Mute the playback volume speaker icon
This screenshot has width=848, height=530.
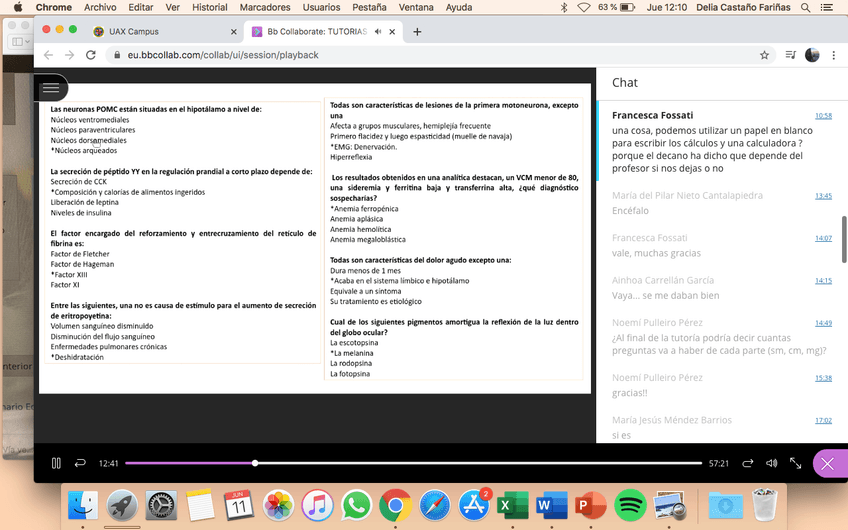tap(771, 463)
